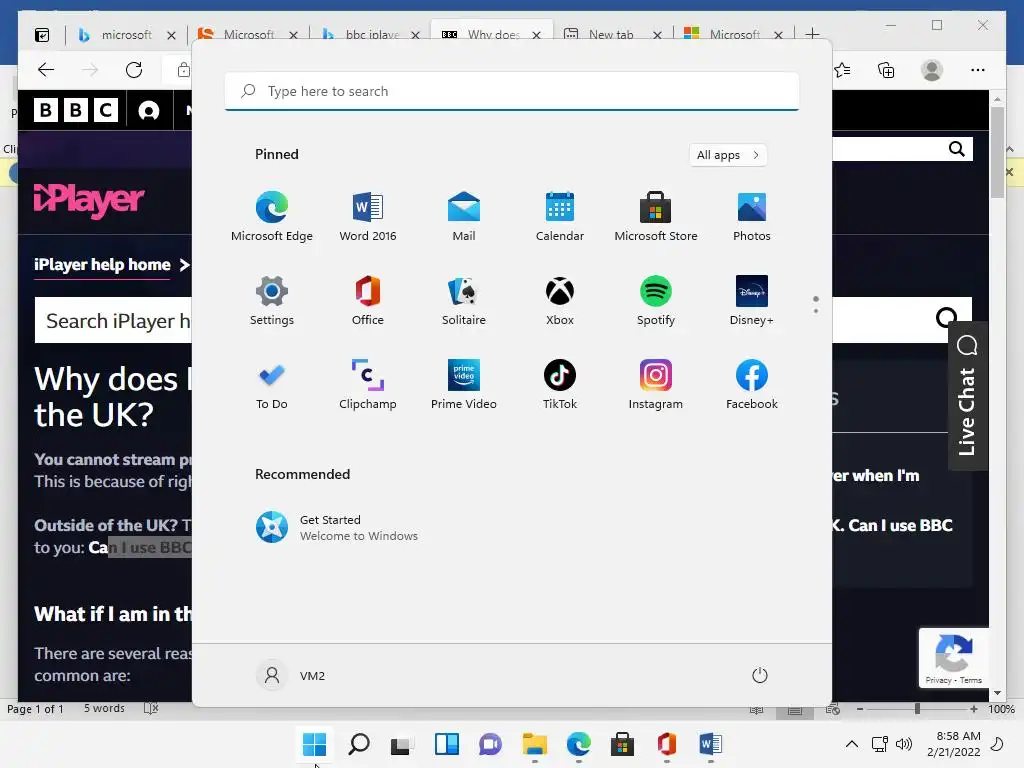Go to next page of pinned apps

point(816,310)
